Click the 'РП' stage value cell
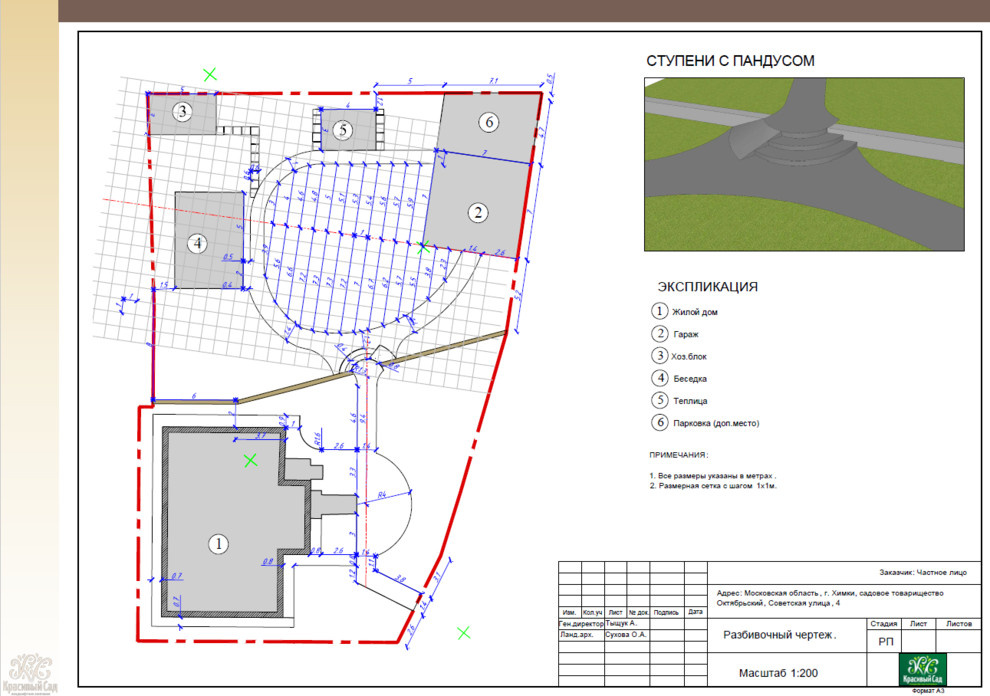 pos(885,642)
